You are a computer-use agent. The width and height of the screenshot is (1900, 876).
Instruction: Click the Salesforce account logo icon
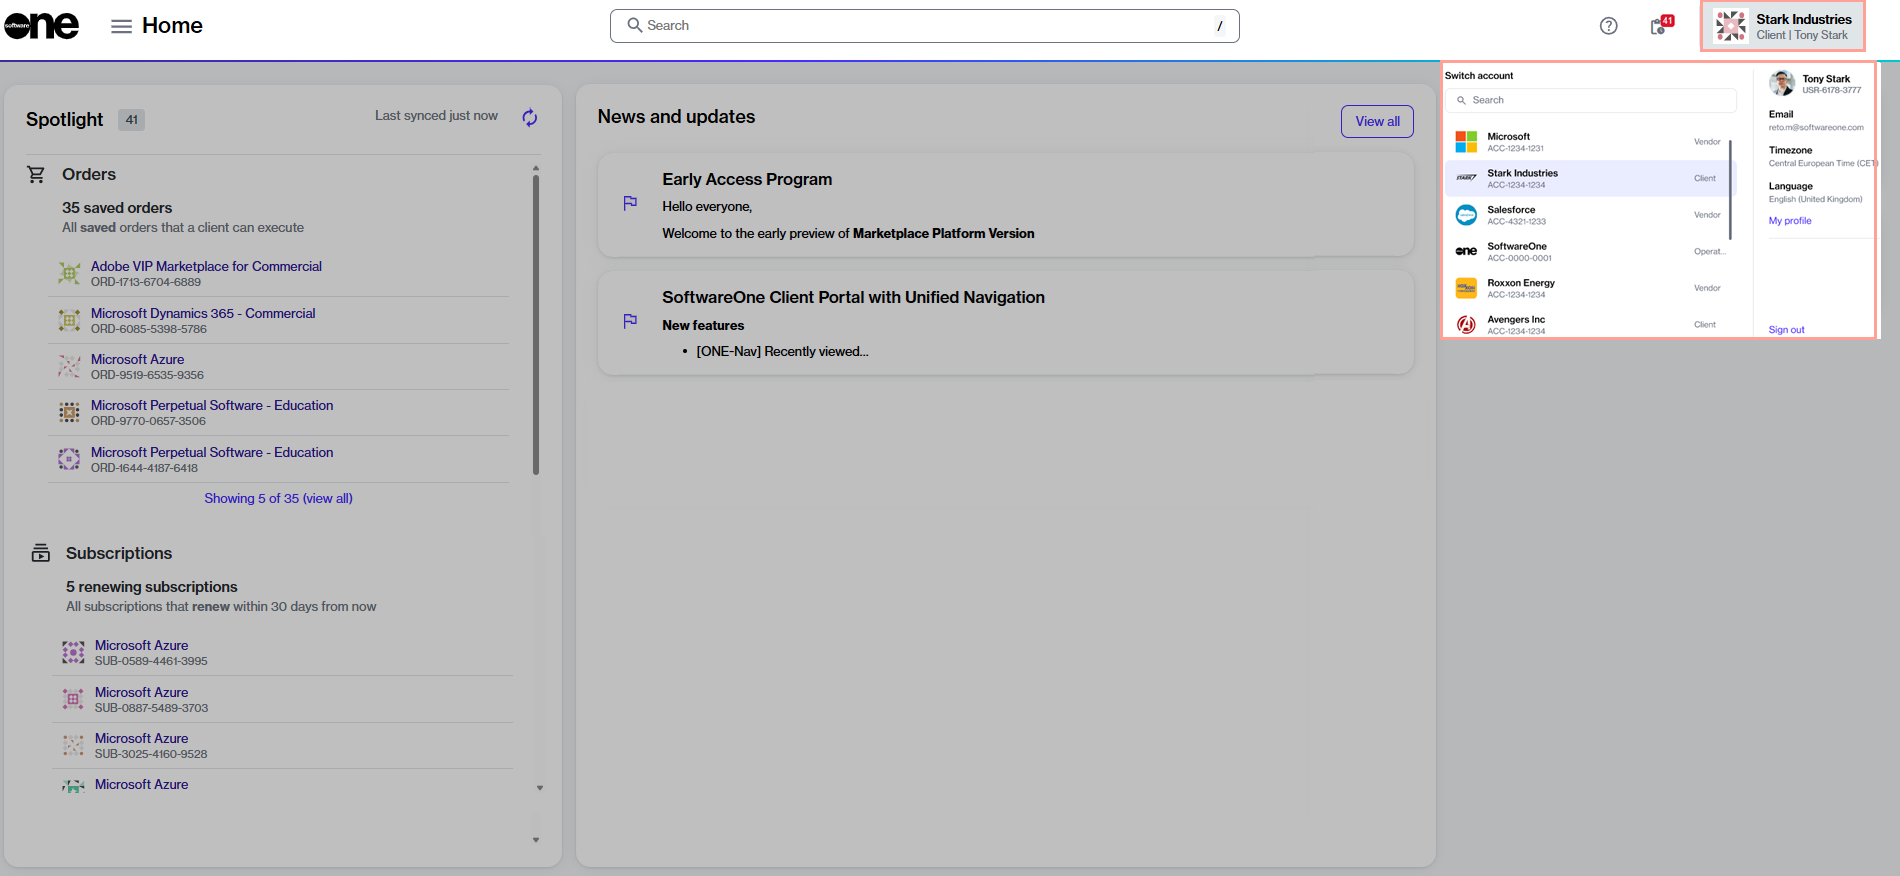click(1466, 215)
